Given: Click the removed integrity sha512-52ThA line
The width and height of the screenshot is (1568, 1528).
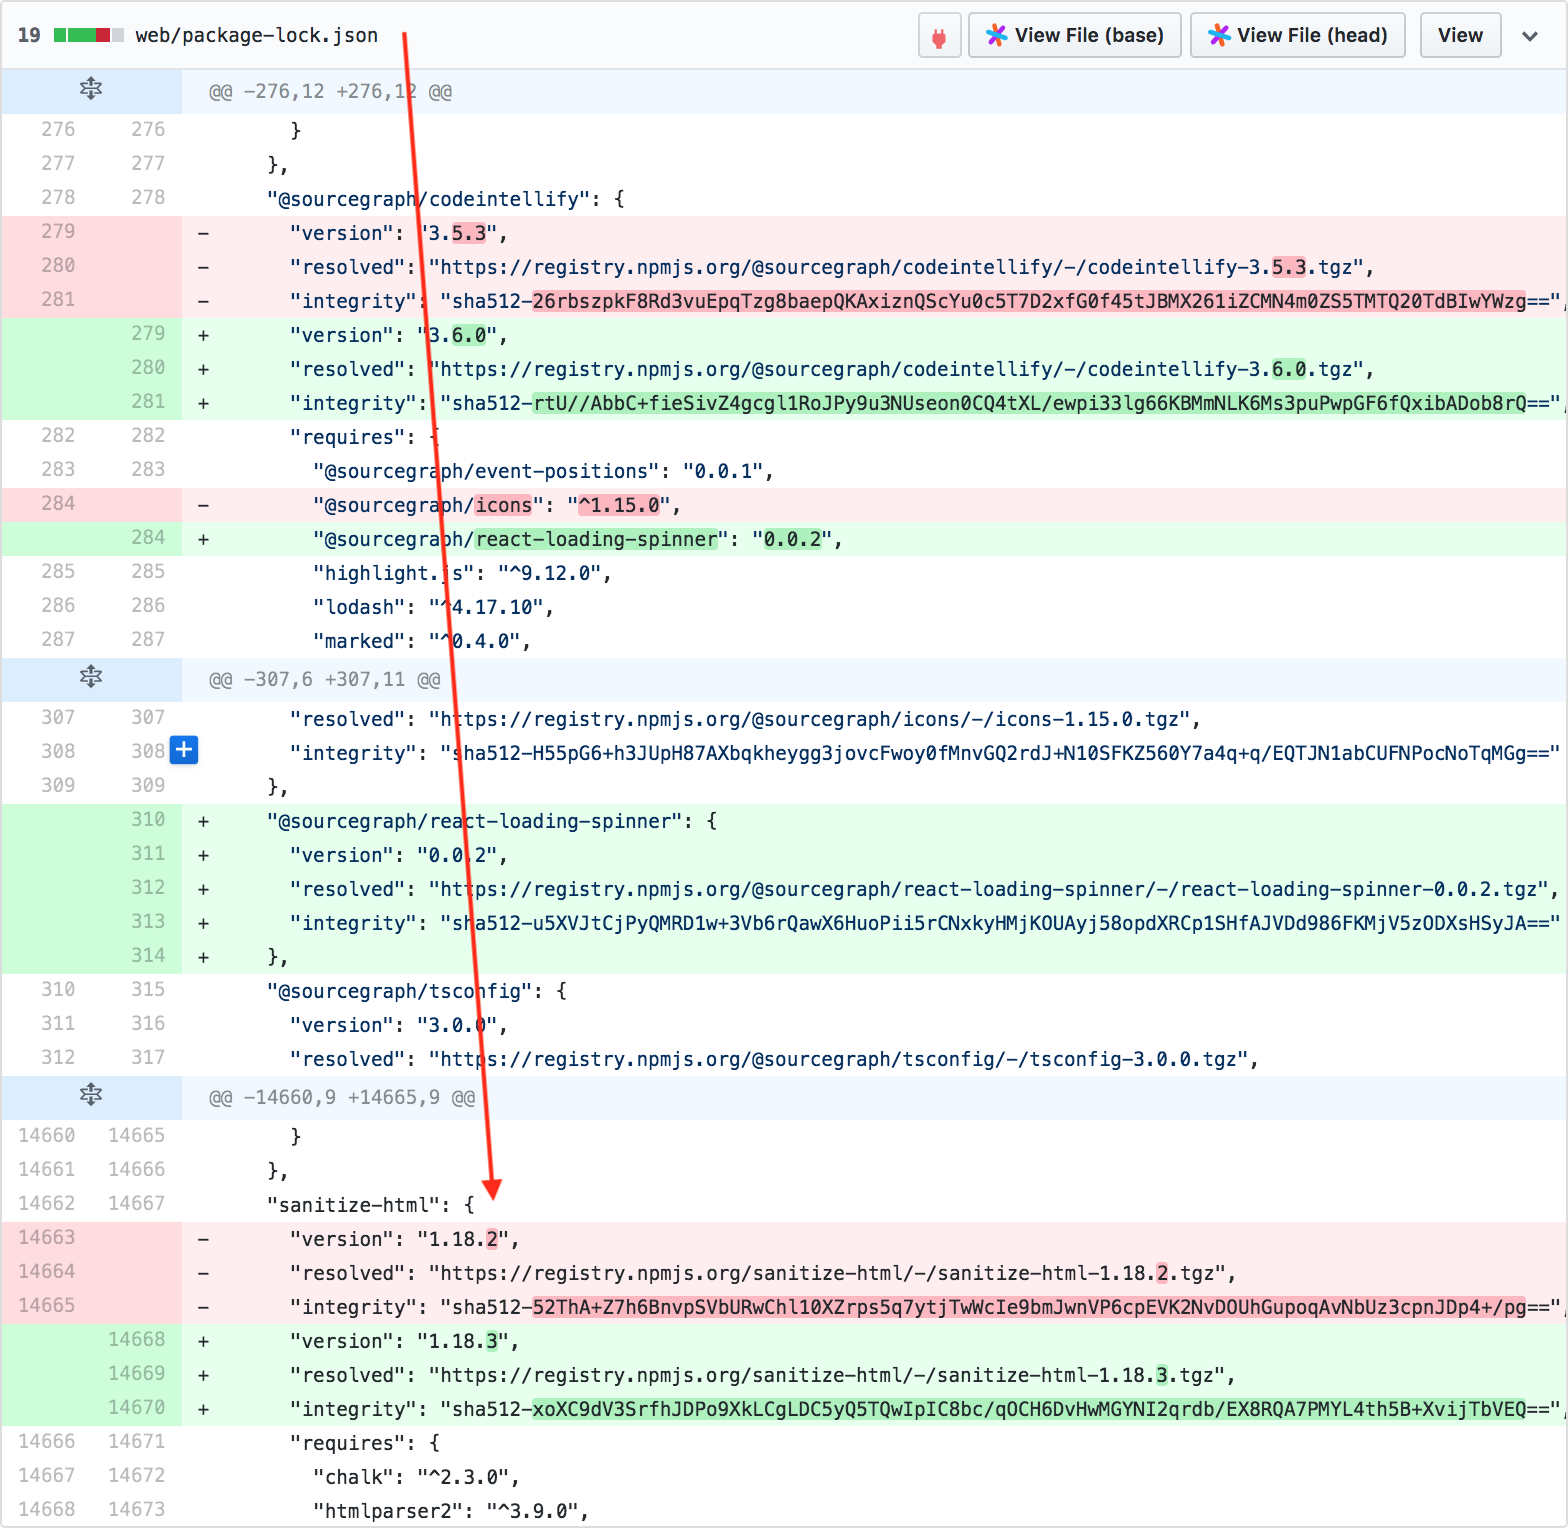Looking at the screenshot, I should point(927,1307).
